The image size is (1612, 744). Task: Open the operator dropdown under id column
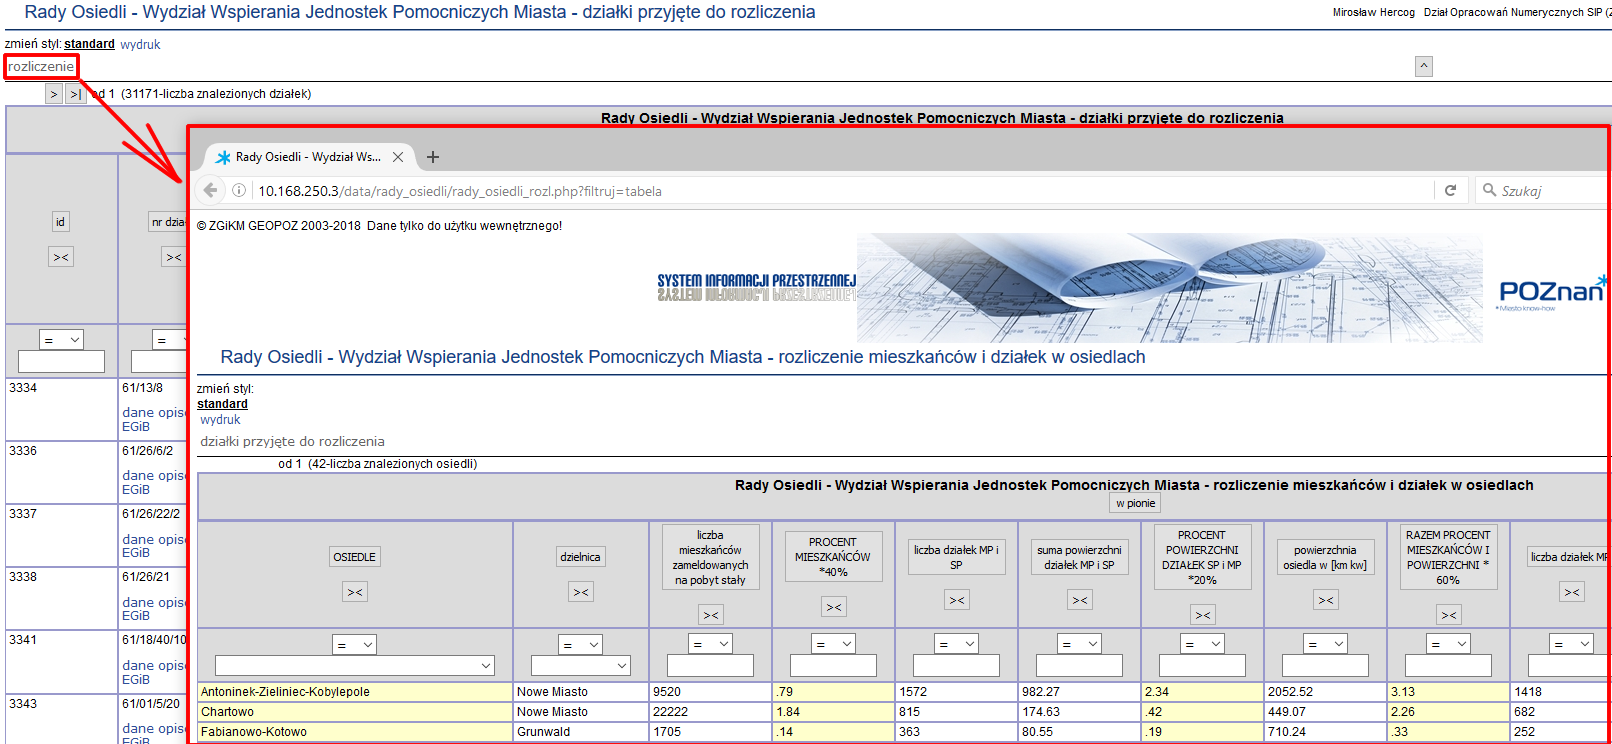(x=61, y=340)
